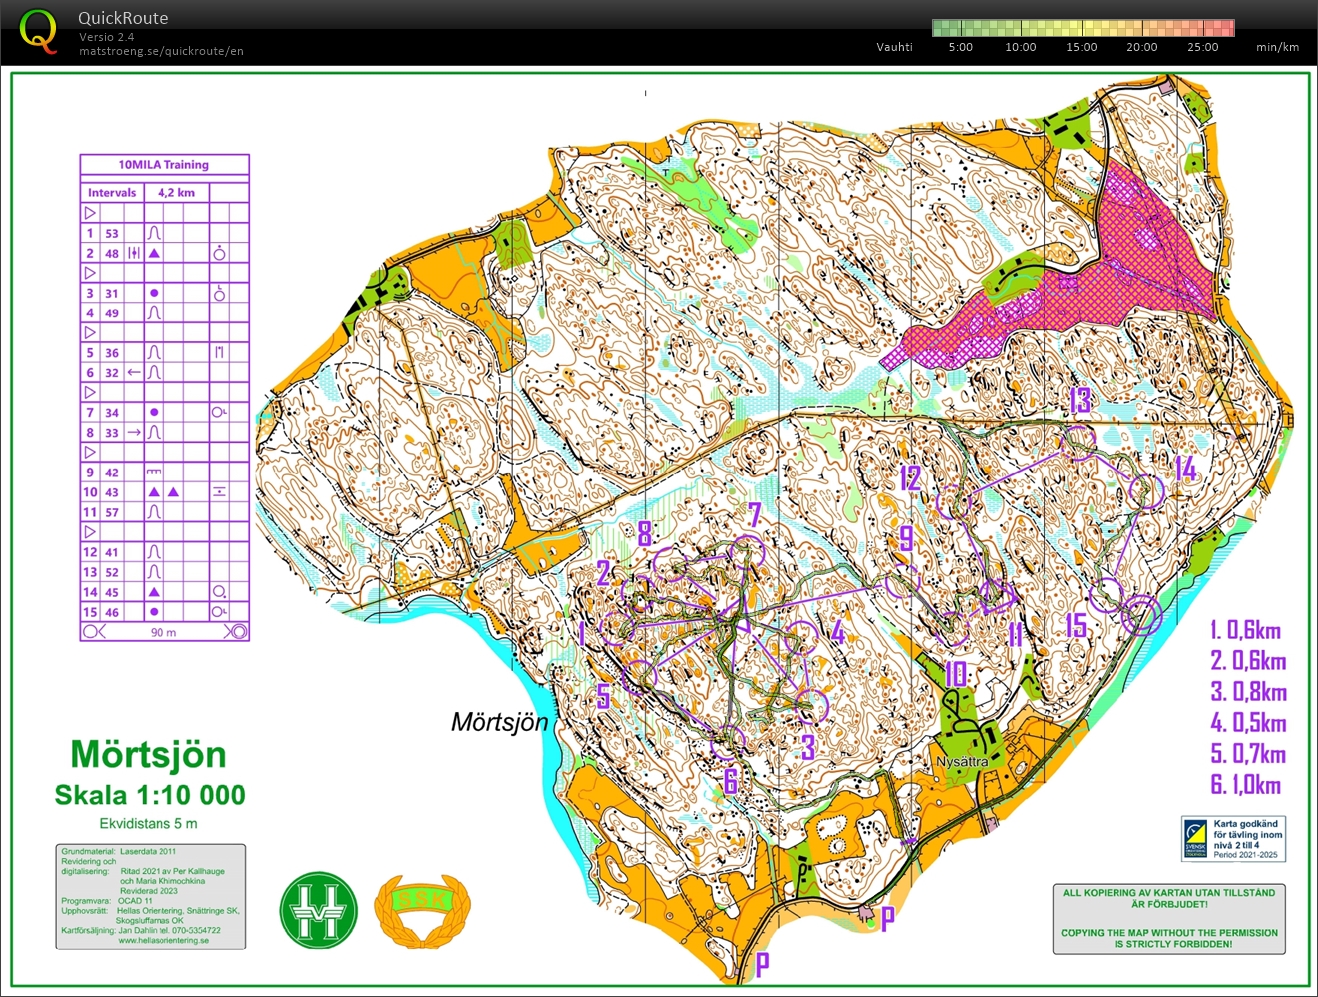Select control circle 7 on the map

746,551
